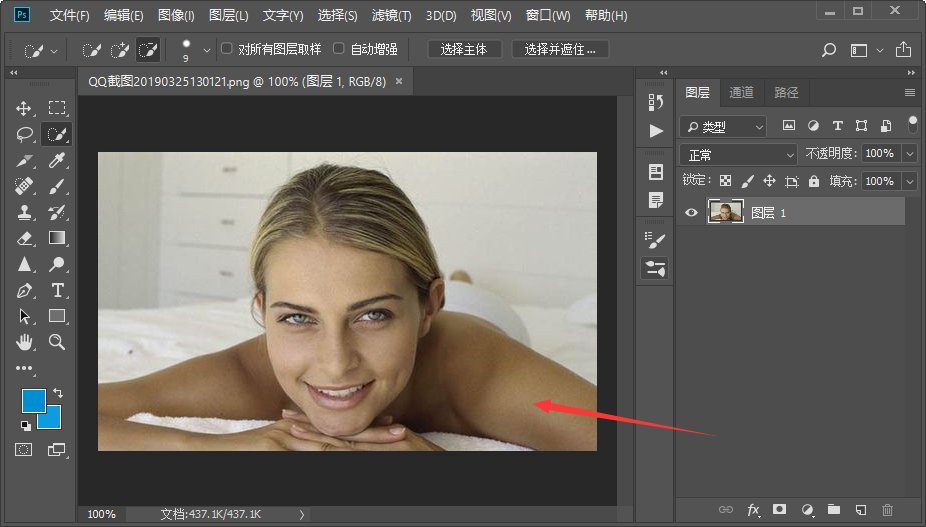
Task: Swap foreground and background colors
Action: tap(58, 392)
